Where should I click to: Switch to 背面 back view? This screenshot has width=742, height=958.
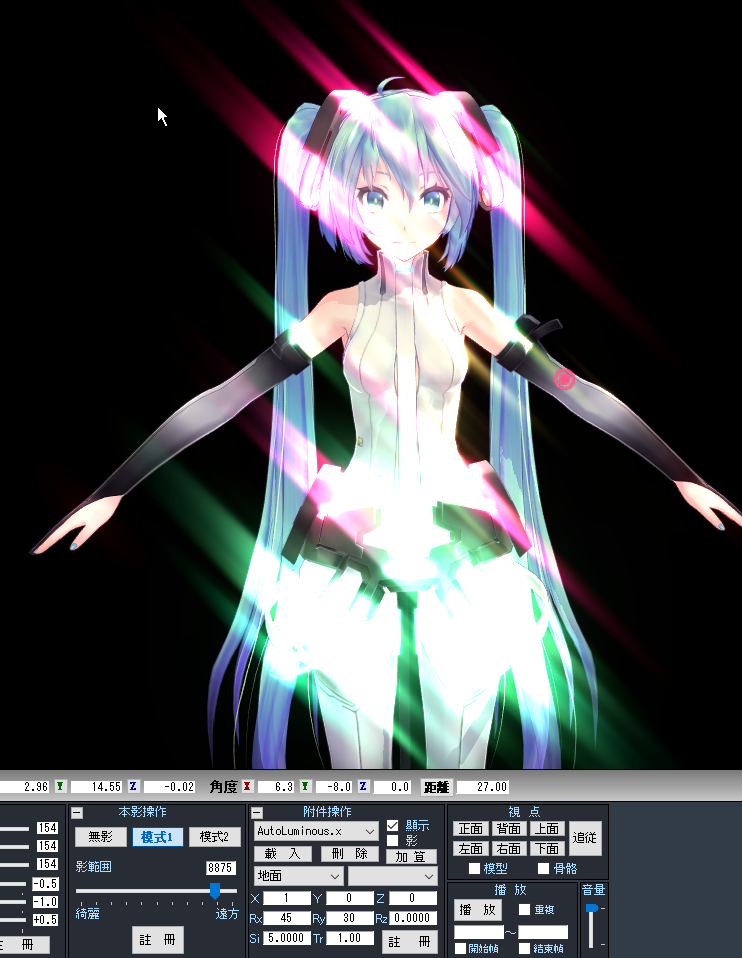509,828
